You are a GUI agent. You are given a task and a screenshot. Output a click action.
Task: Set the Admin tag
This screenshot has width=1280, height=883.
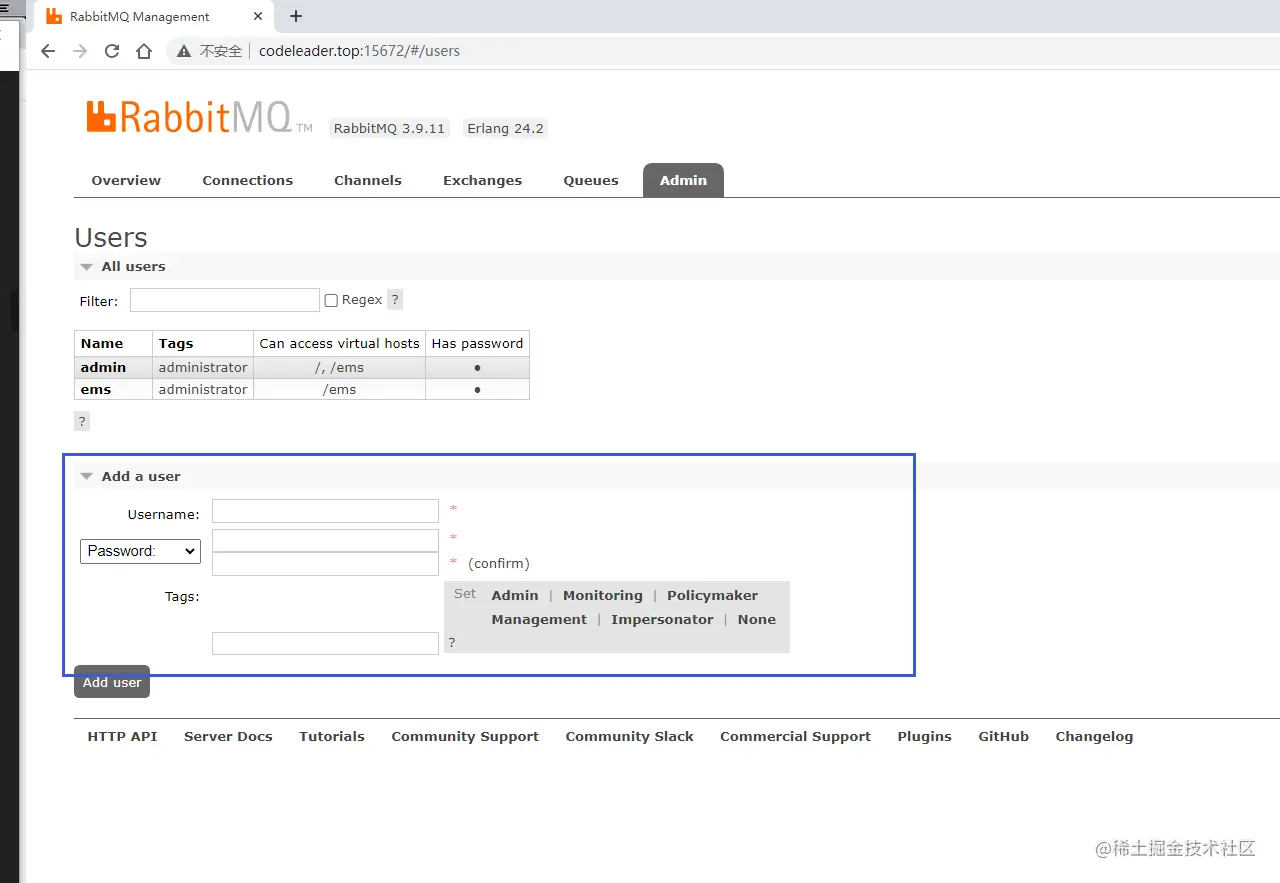[515, 596]
